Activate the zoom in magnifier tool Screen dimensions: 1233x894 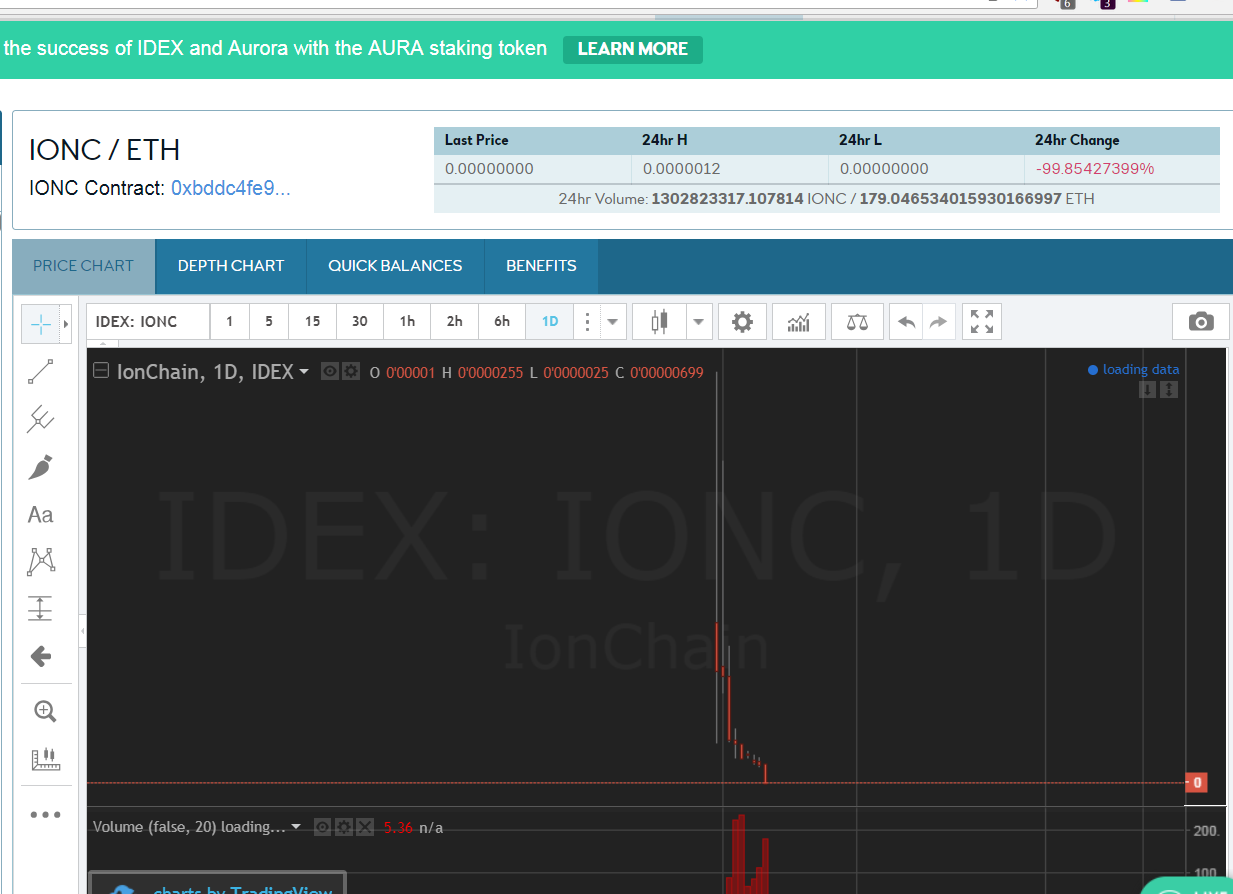click(44, 711)
